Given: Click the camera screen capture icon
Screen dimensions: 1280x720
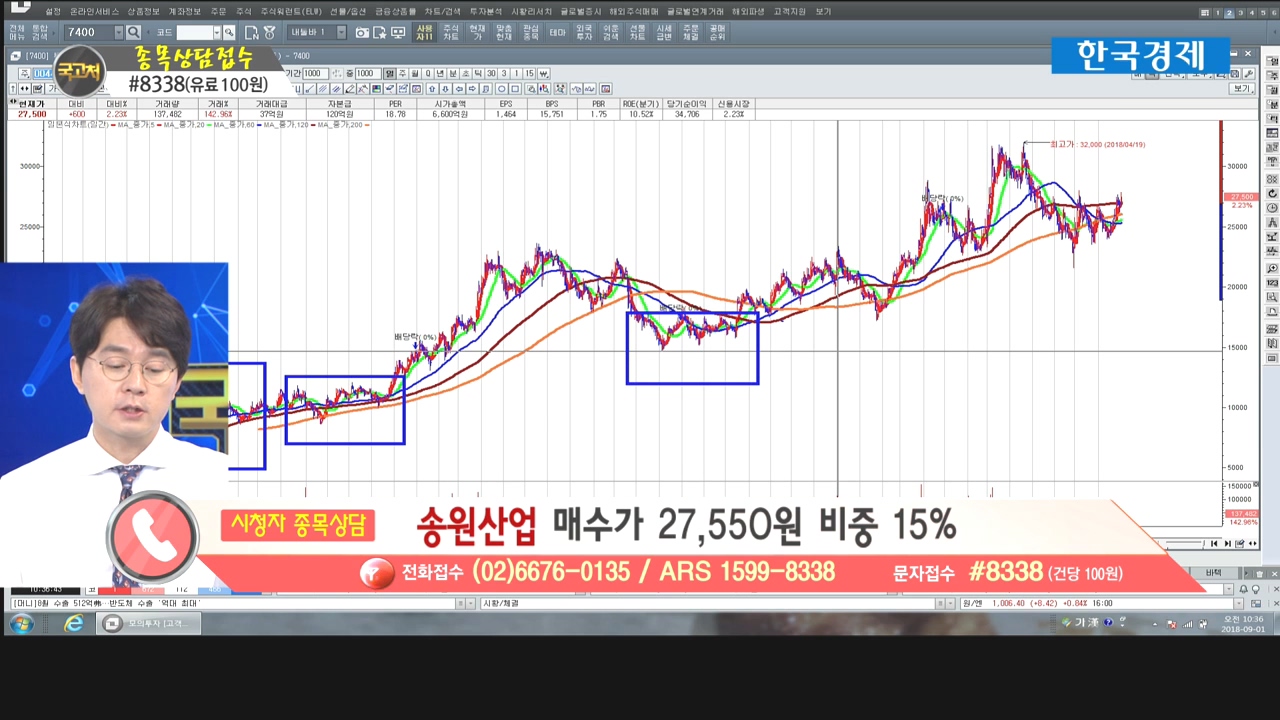Looking at the screenshot, I should click(362, 33).
